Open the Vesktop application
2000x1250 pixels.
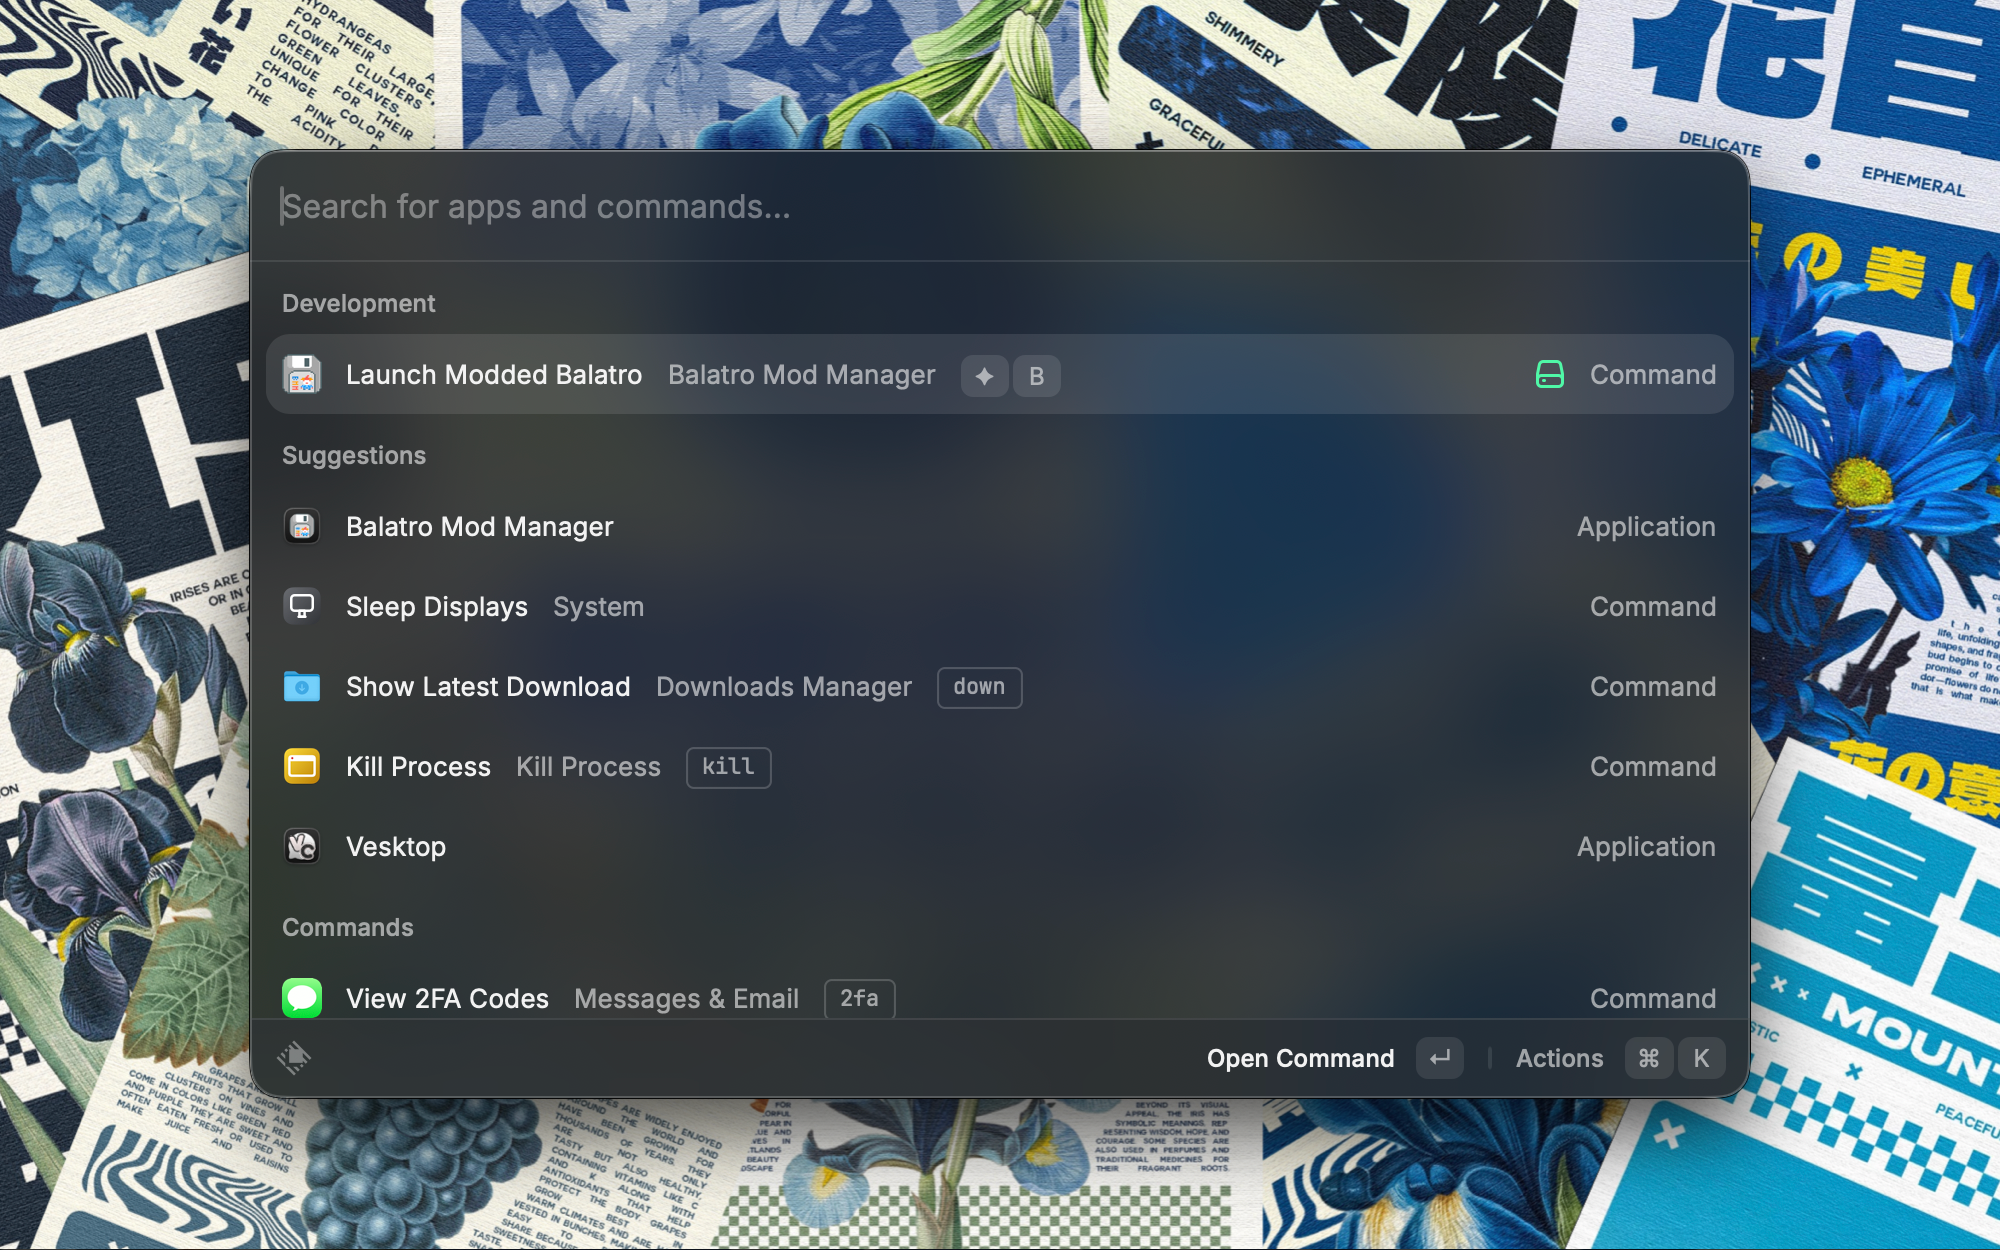click(x=1000, y=847)
